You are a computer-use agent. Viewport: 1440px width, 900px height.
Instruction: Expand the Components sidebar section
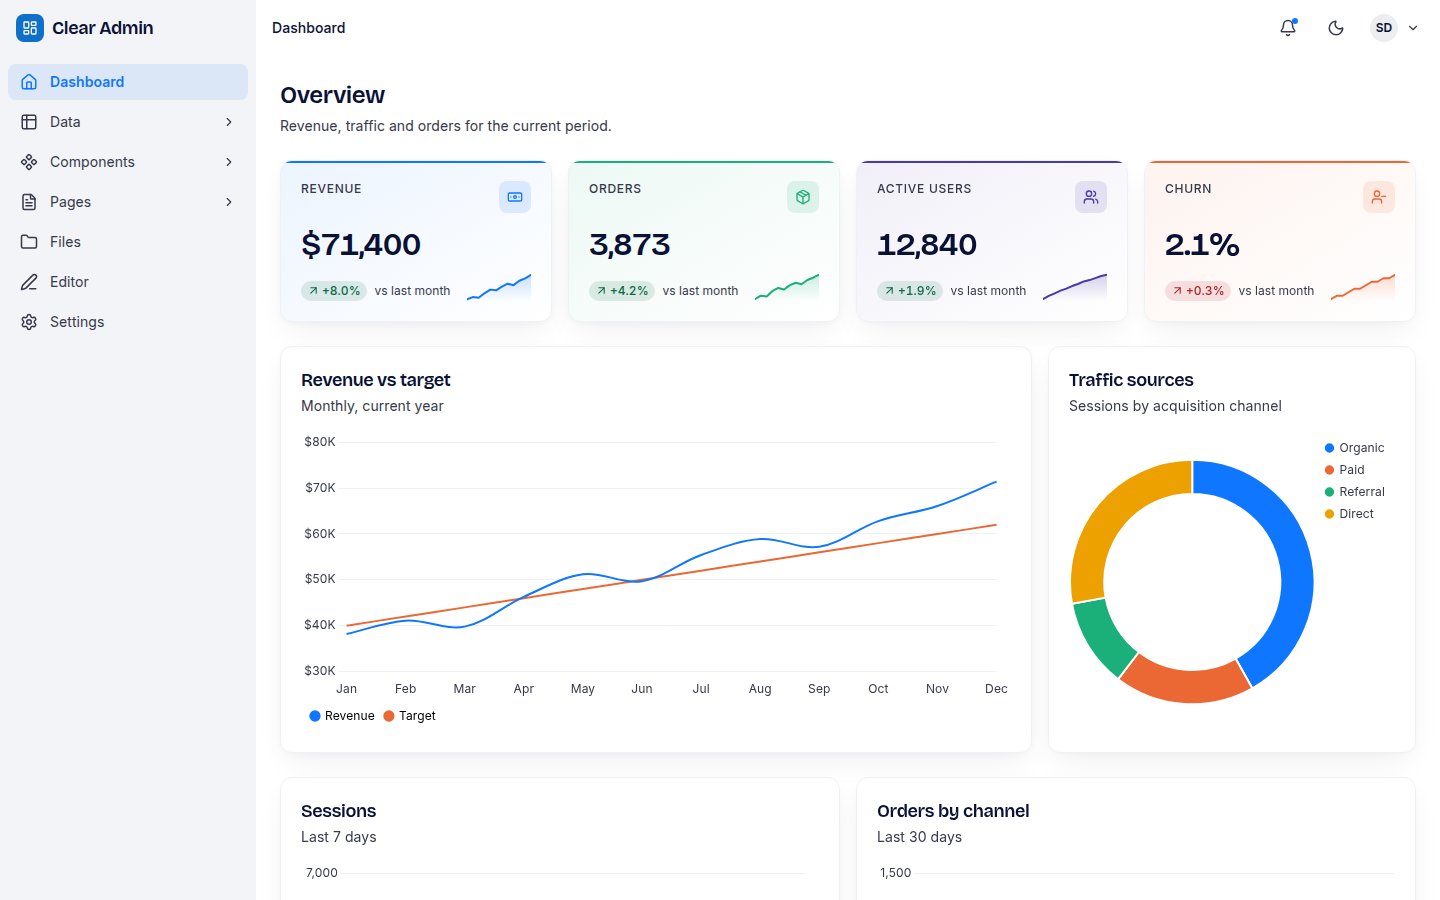128,162
